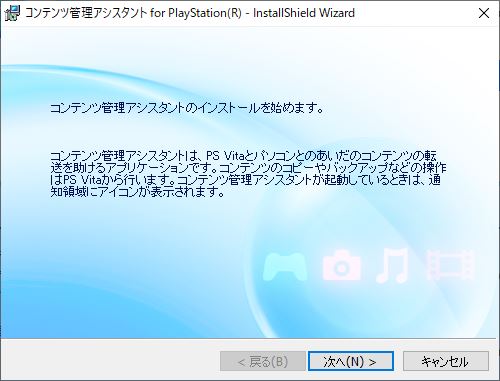Click the heading コンテンツ管理アシスタントのインストールを始めます。
Viewport: 500px width, 381px height.
tap(187, 108)
